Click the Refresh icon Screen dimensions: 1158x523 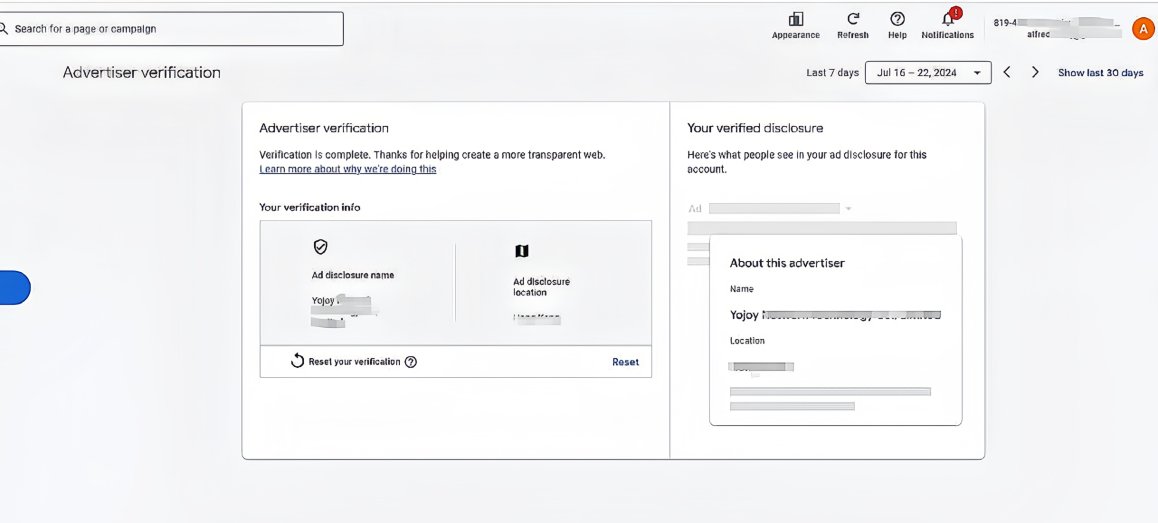tap(853, 19)
